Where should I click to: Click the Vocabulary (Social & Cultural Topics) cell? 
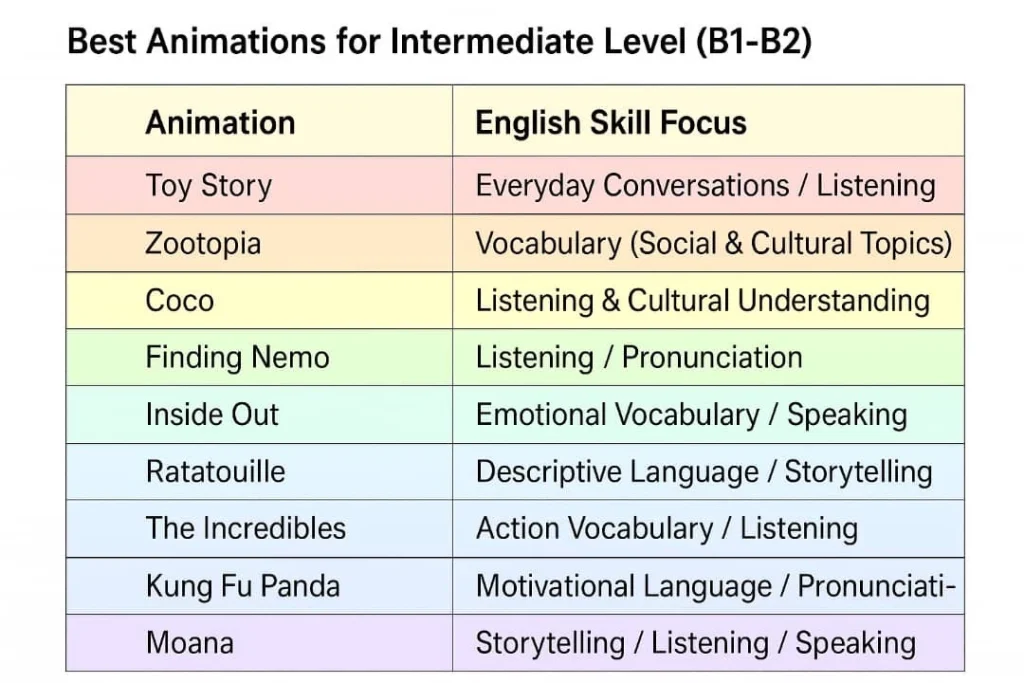point(709,243)
